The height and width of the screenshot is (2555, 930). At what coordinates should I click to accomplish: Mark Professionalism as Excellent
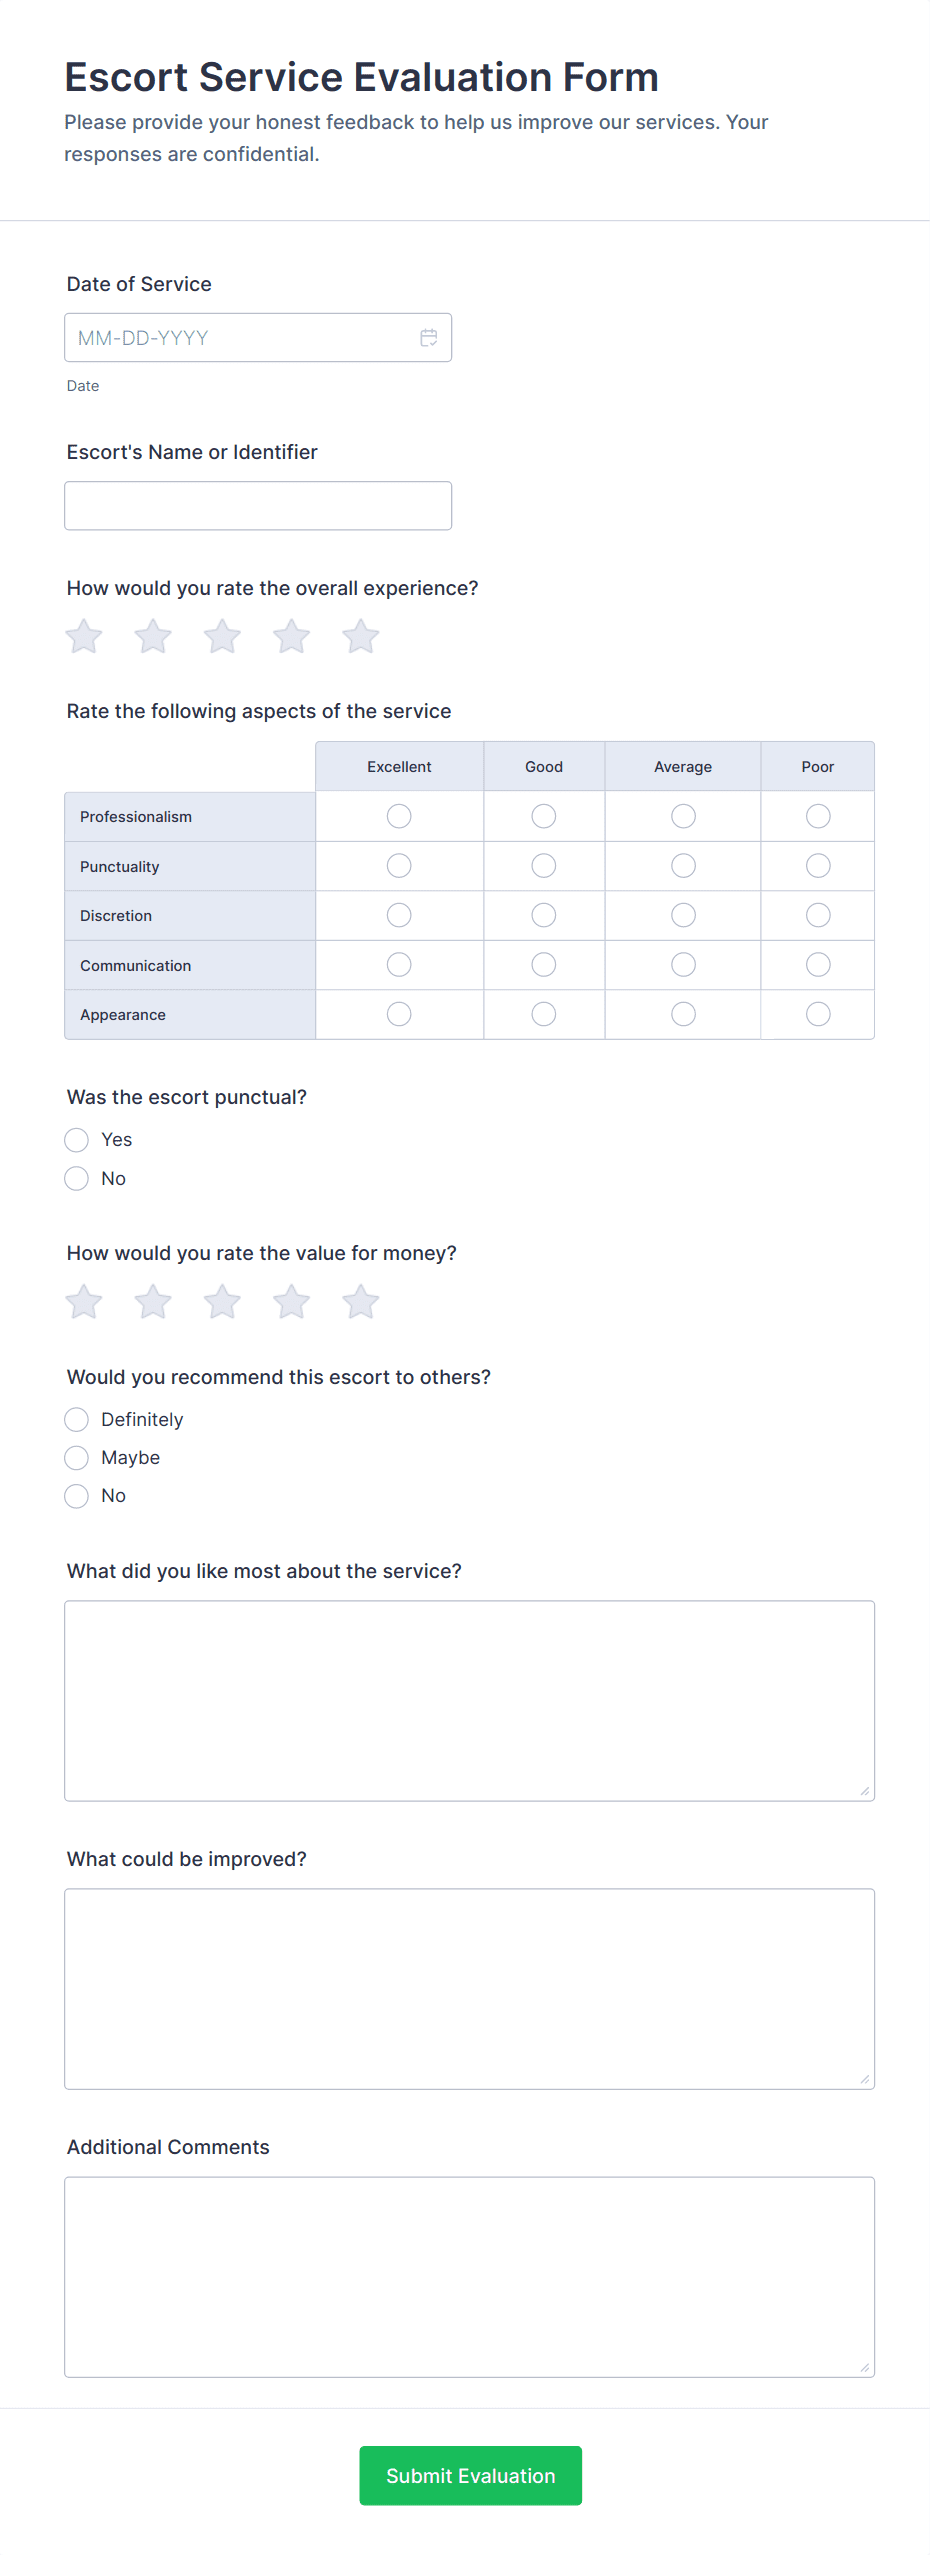pos(399,816)
